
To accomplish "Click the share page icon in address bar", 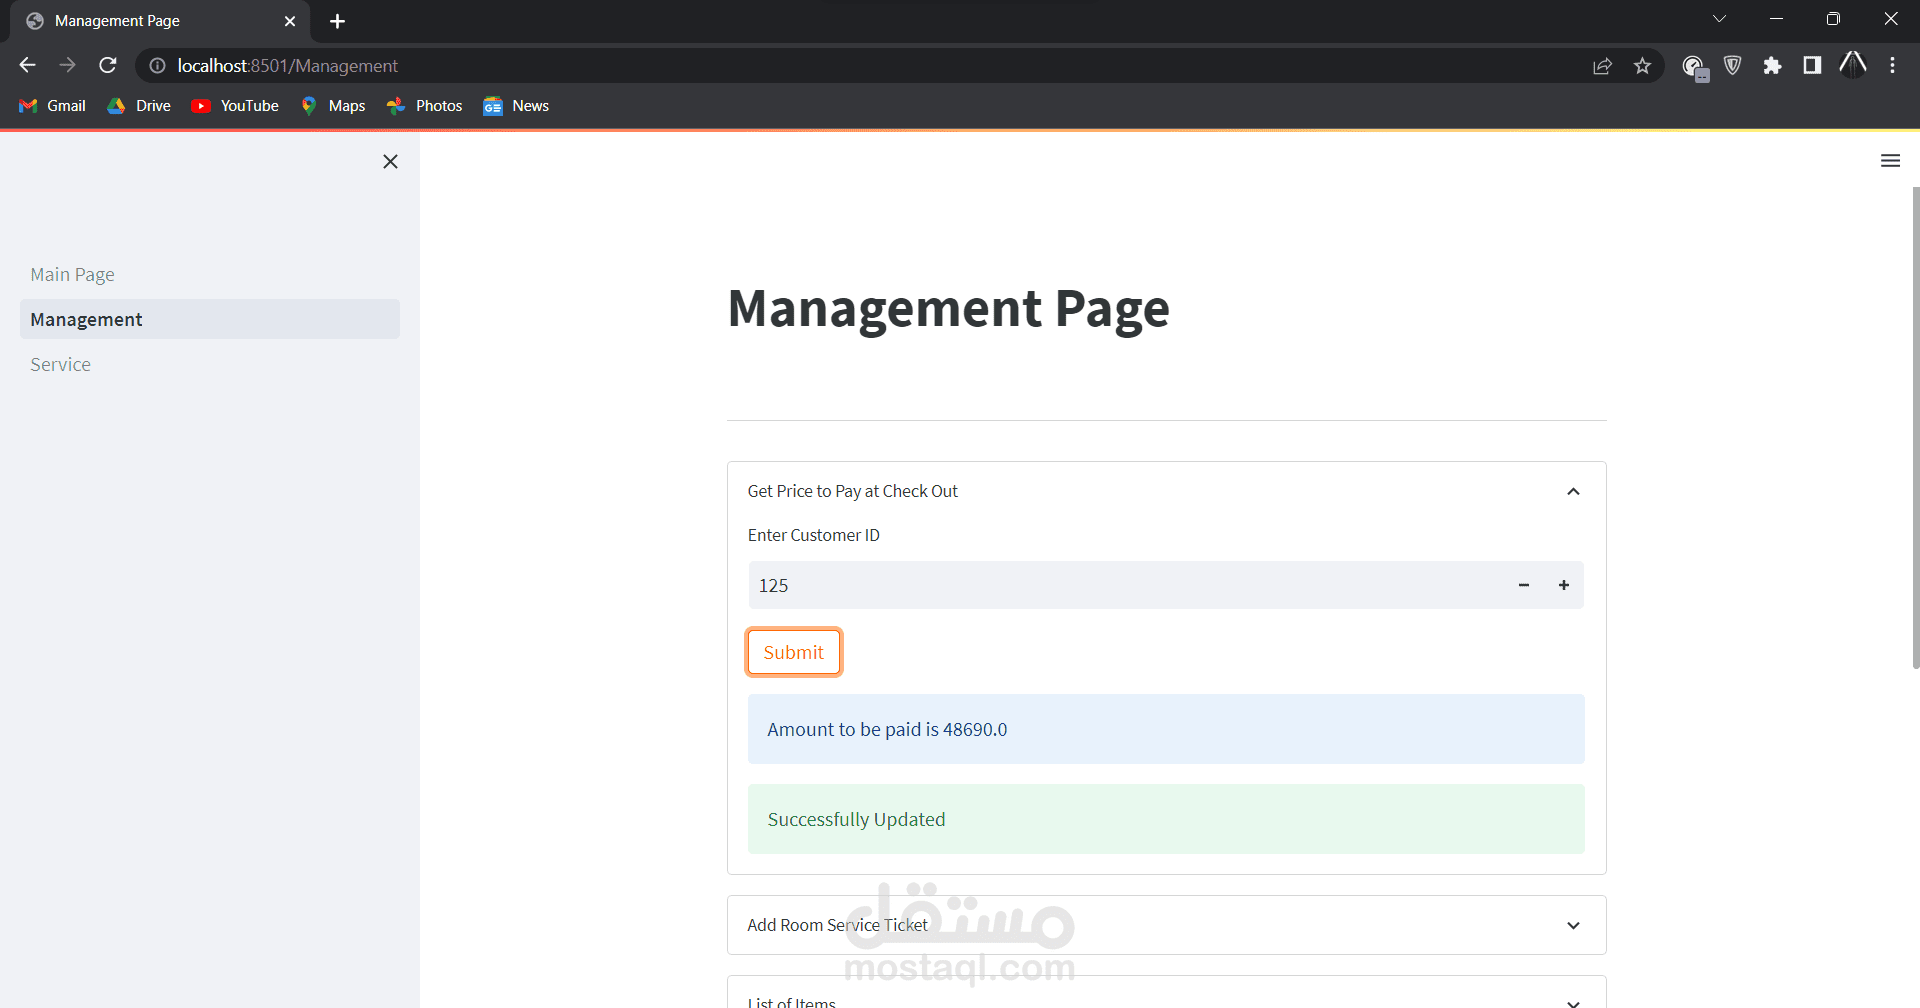I will tap(1602, 66).
